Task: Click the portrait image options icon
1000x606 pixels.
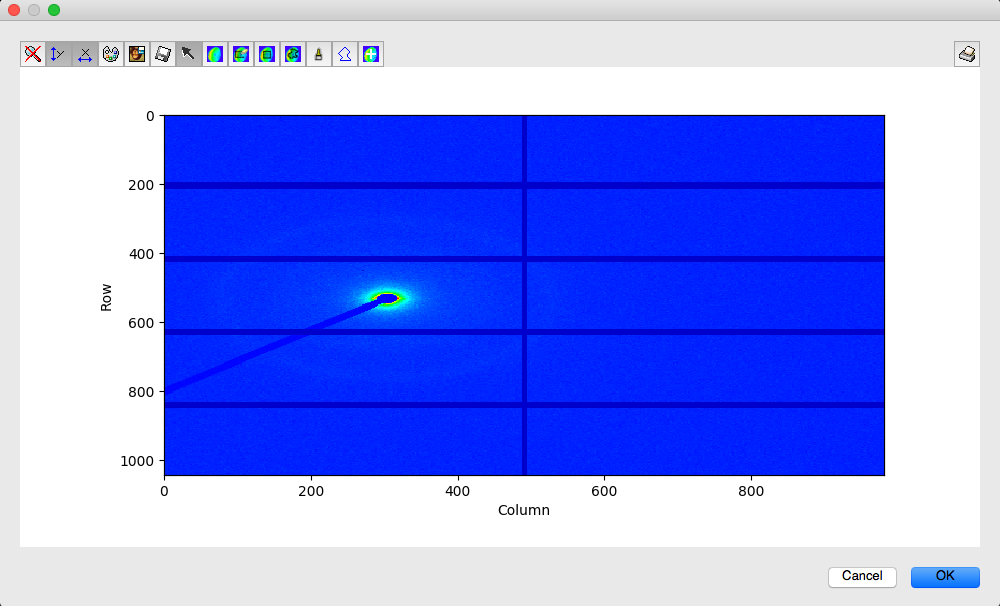Action: point(137,54)
